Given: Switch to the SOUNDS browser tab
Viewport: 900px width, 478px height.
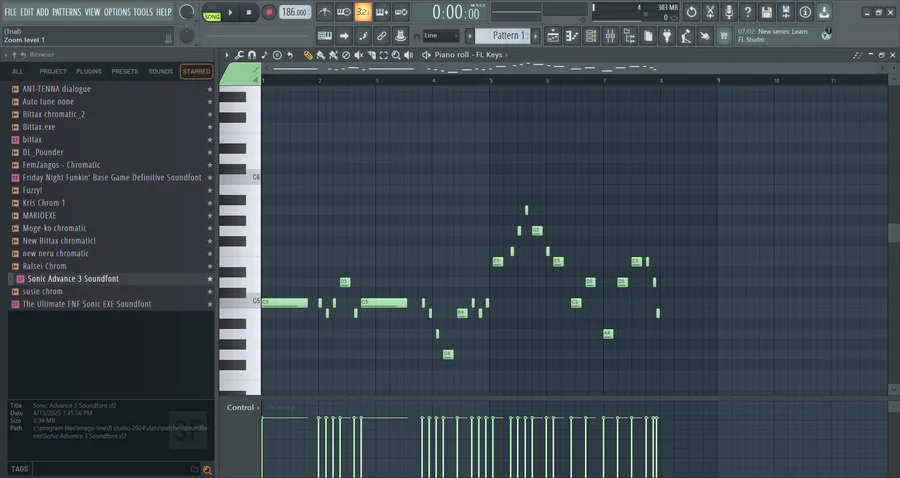Looking at the screenshot, I should click(x=161, y=72).
